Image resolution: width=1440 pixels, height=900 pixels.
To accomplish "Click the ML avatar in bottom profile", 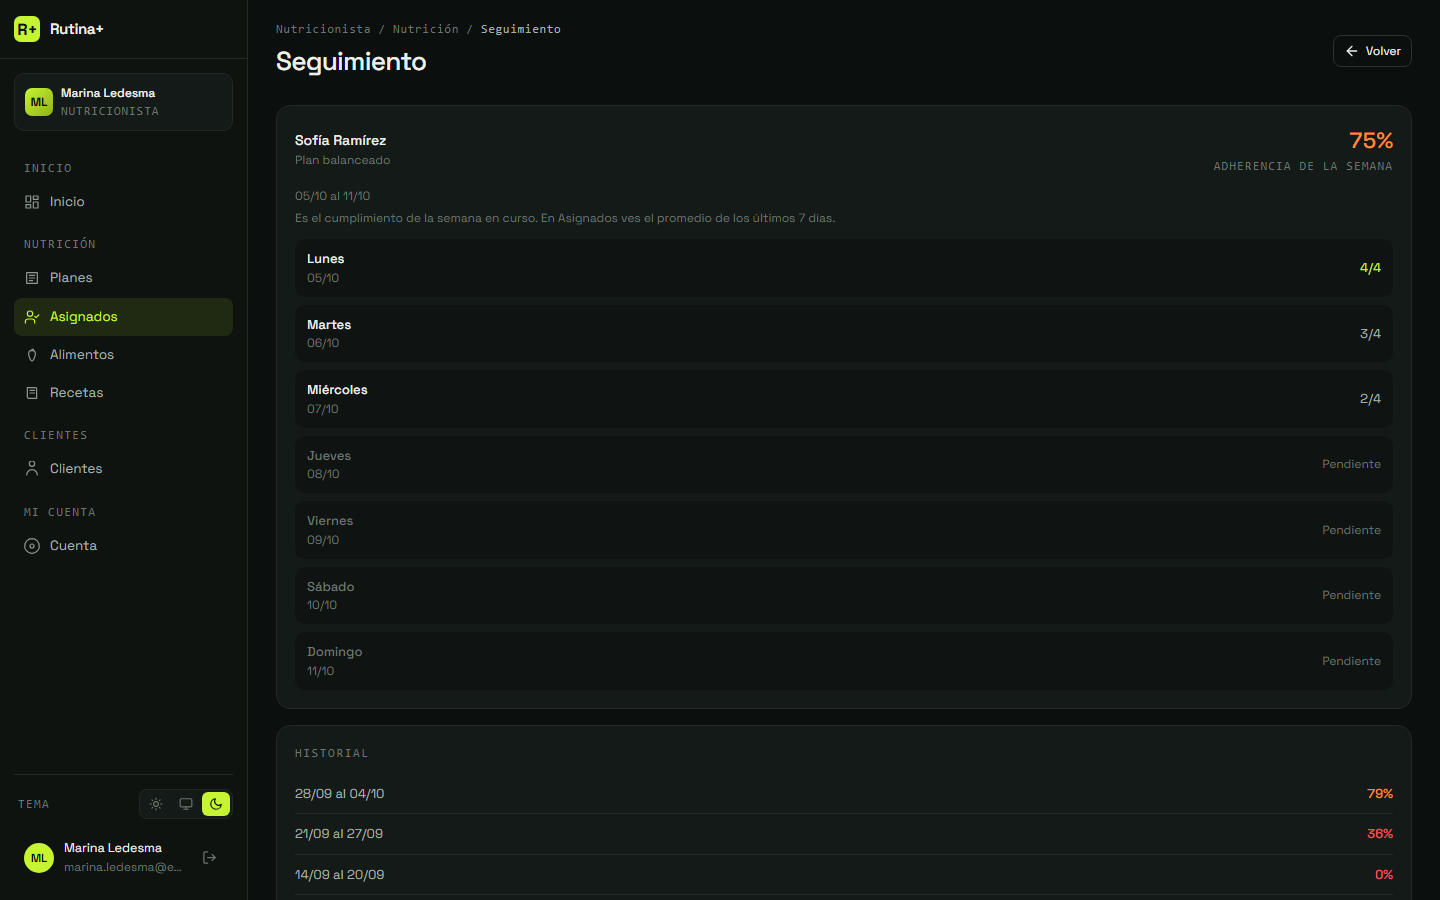I will [39, 858].
